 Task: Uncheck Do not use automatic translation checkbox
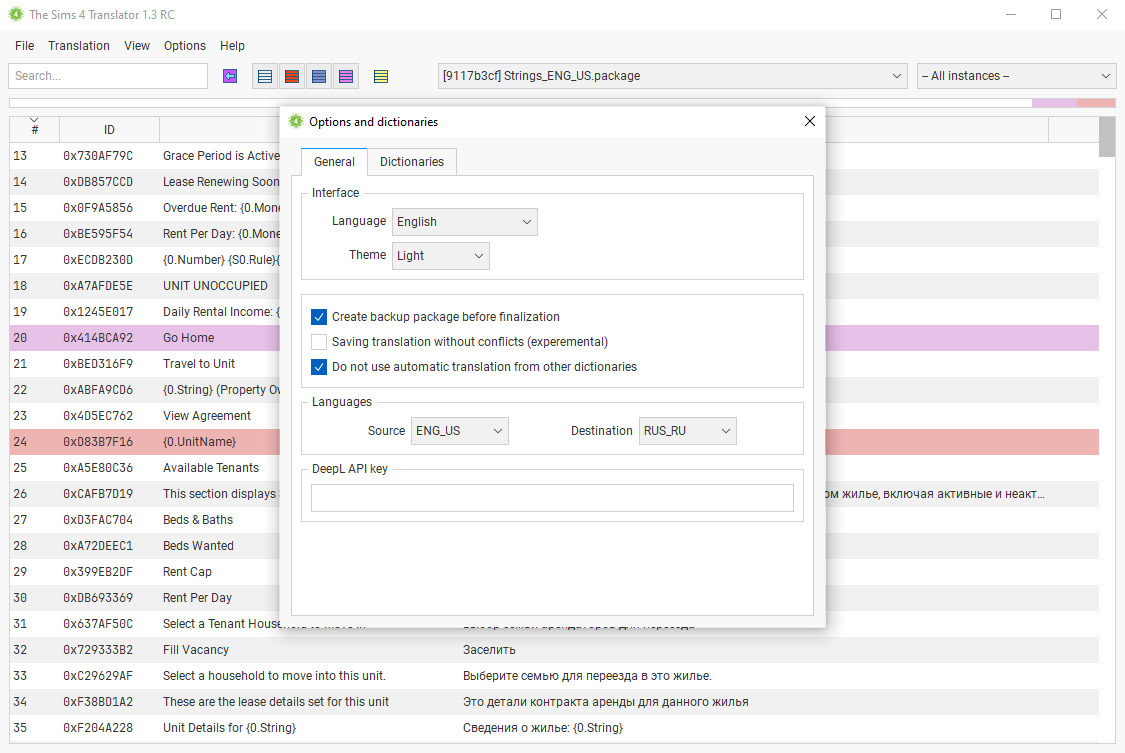[319, 366]
